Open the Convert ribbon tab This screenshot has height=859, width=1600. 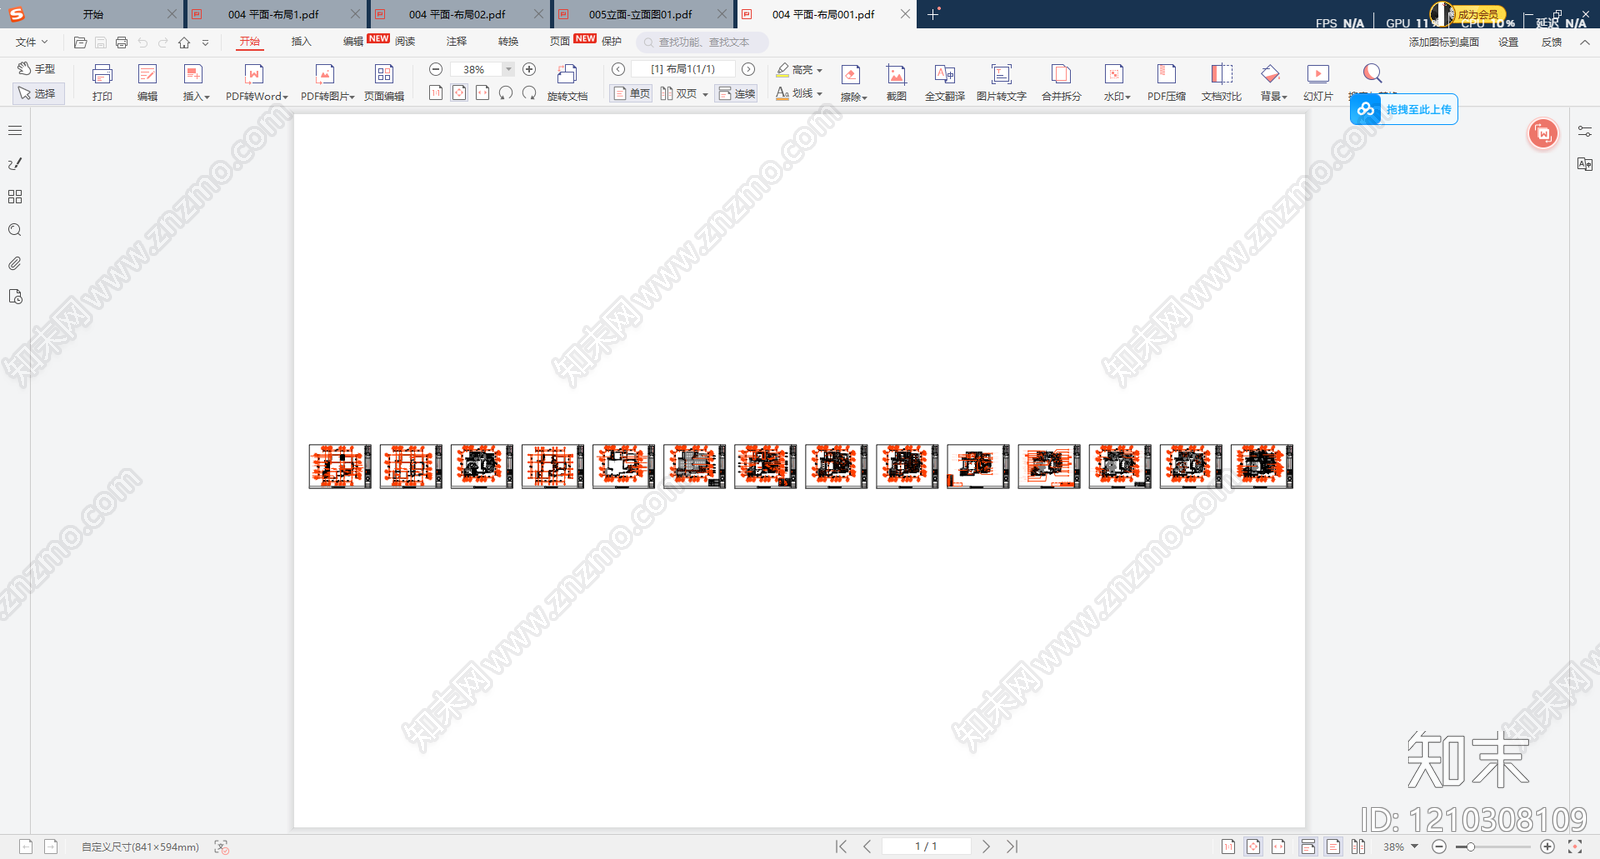[x=508, y=42]
